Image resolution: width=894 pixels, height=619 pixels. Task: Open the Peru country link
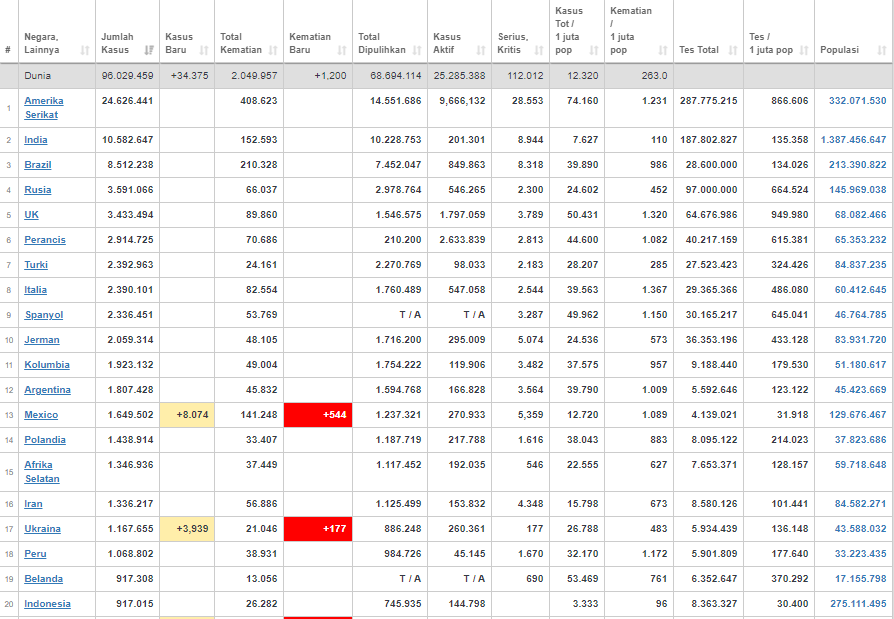[x=35, y=554]
